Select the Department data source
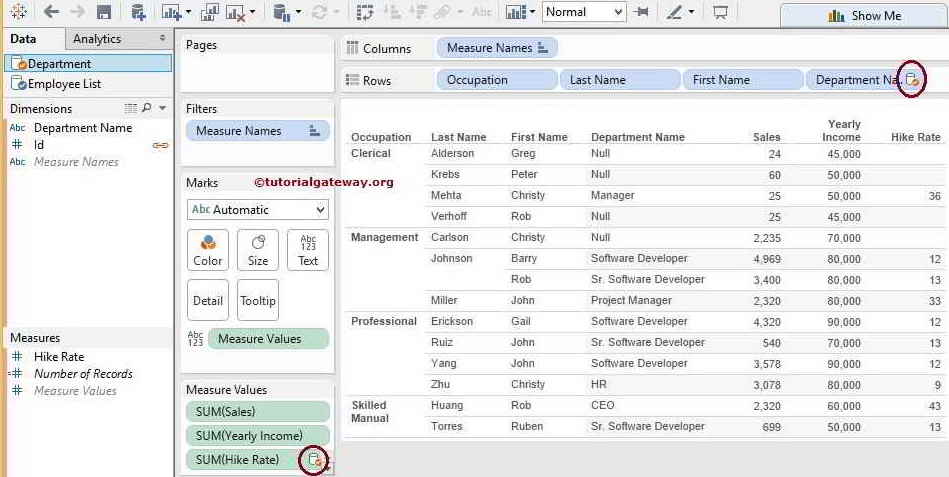The height and width of the screenshot is (477, 949). [88, 64]
